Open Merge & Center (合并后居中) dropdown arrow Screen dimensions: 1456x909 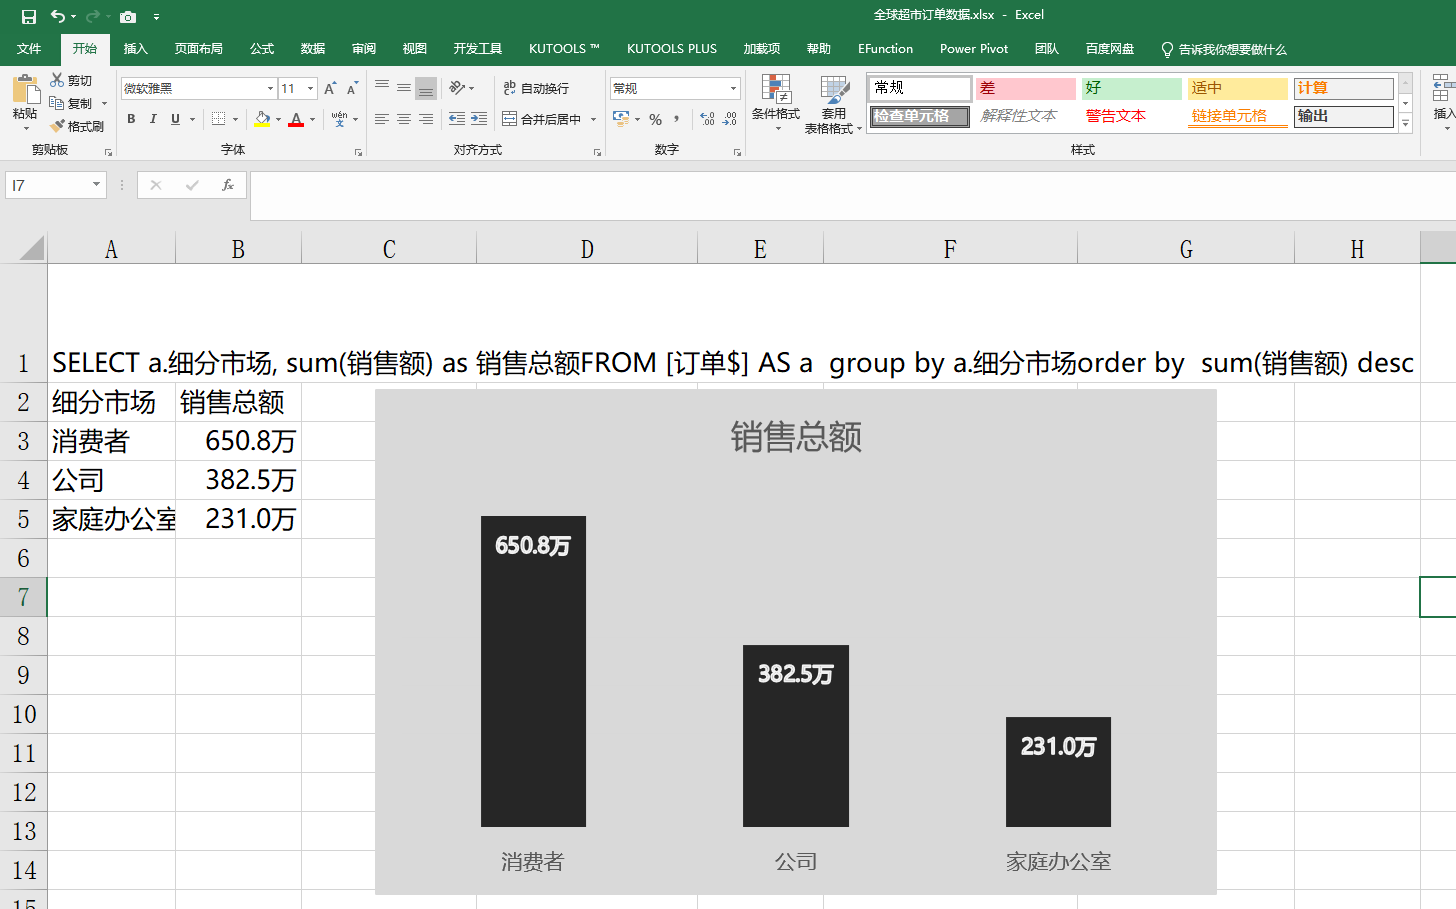(593, 119)
